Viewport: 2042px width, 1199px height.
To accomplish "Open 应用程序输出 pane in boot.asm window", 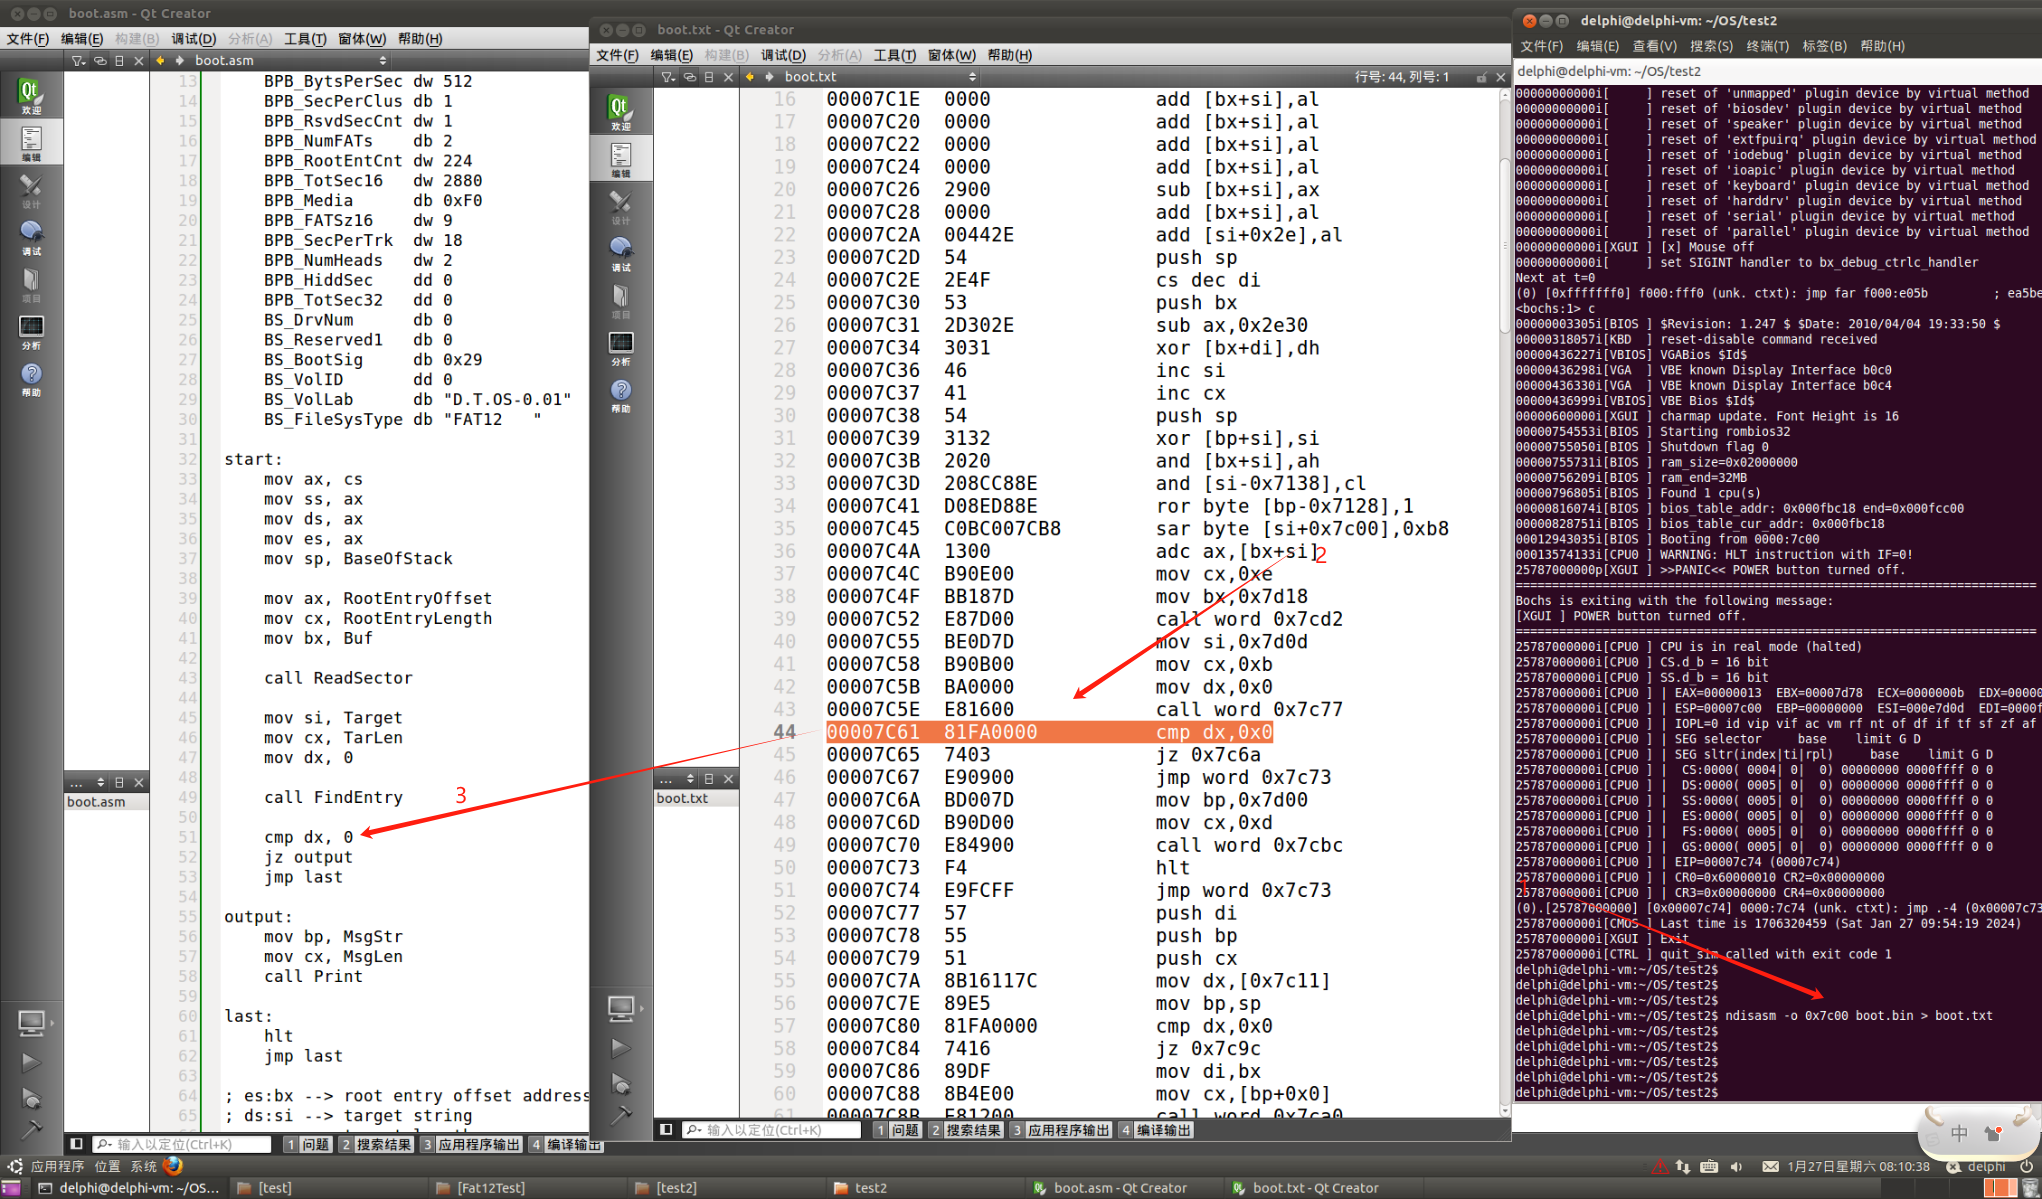I will click(472, 1144).
